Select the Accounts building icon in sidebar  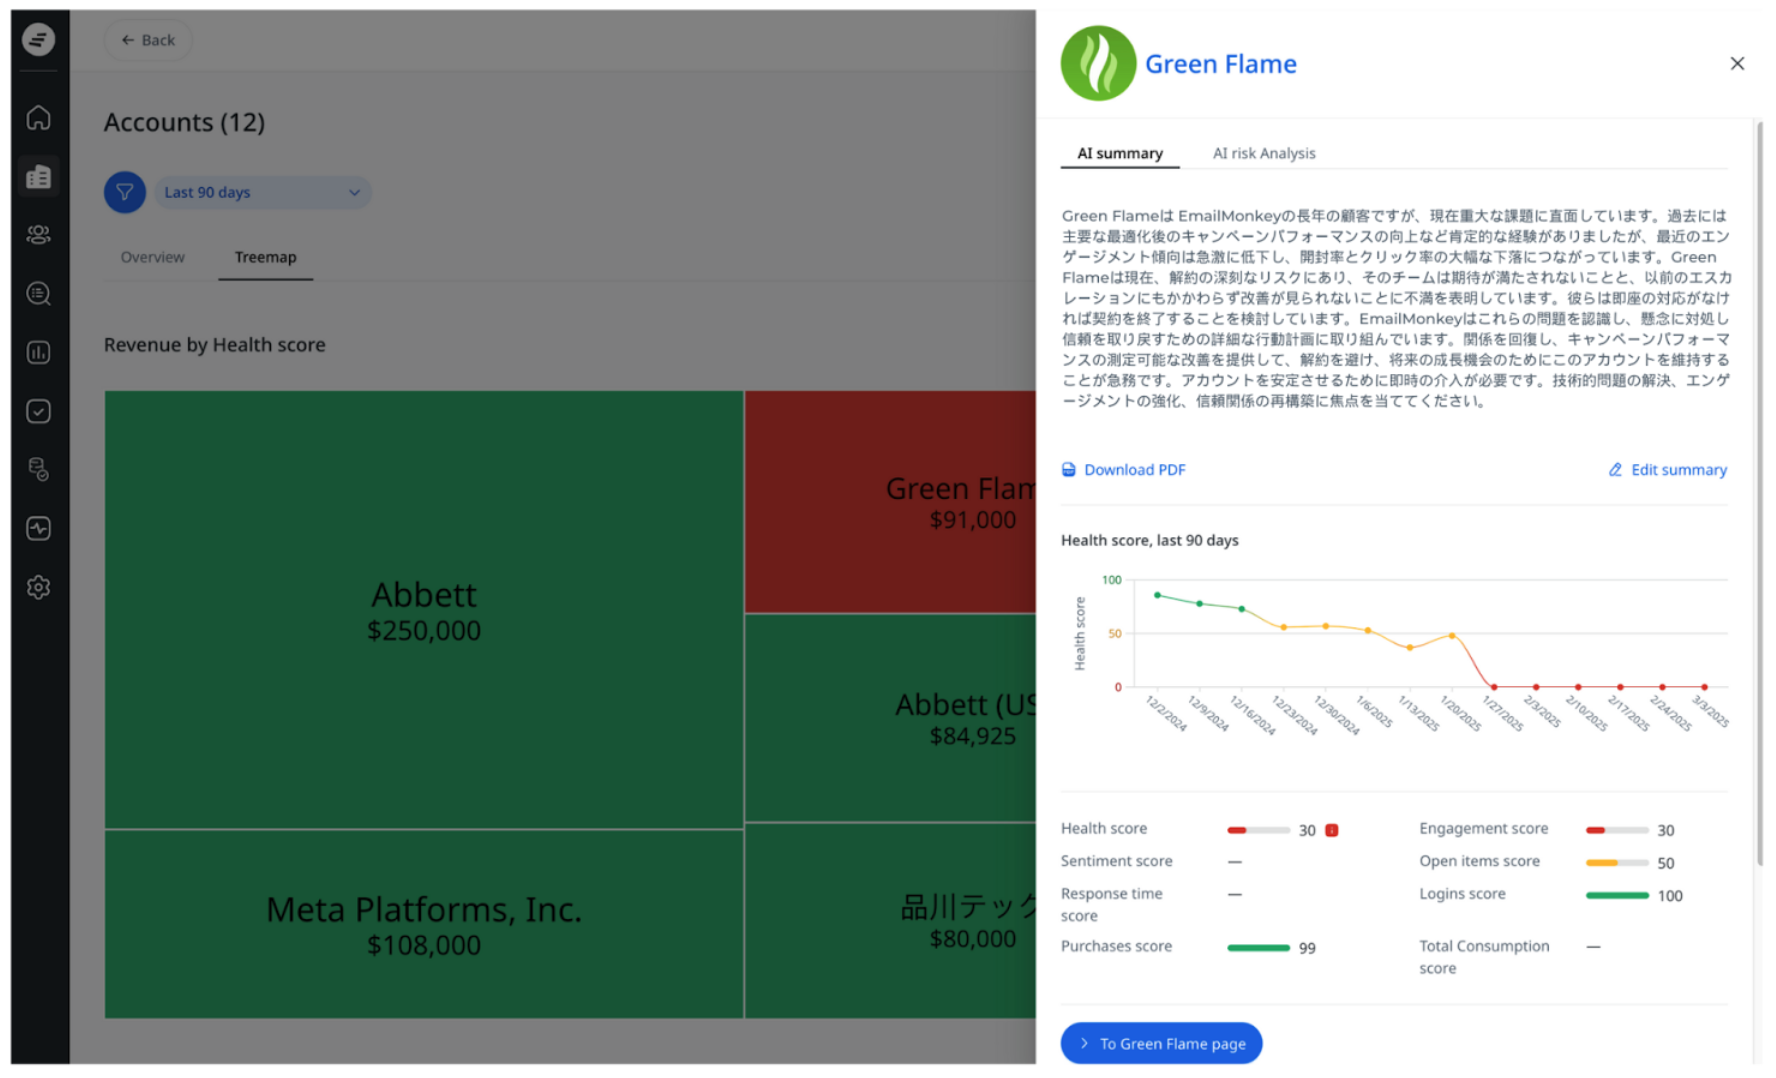click(38, 177)
